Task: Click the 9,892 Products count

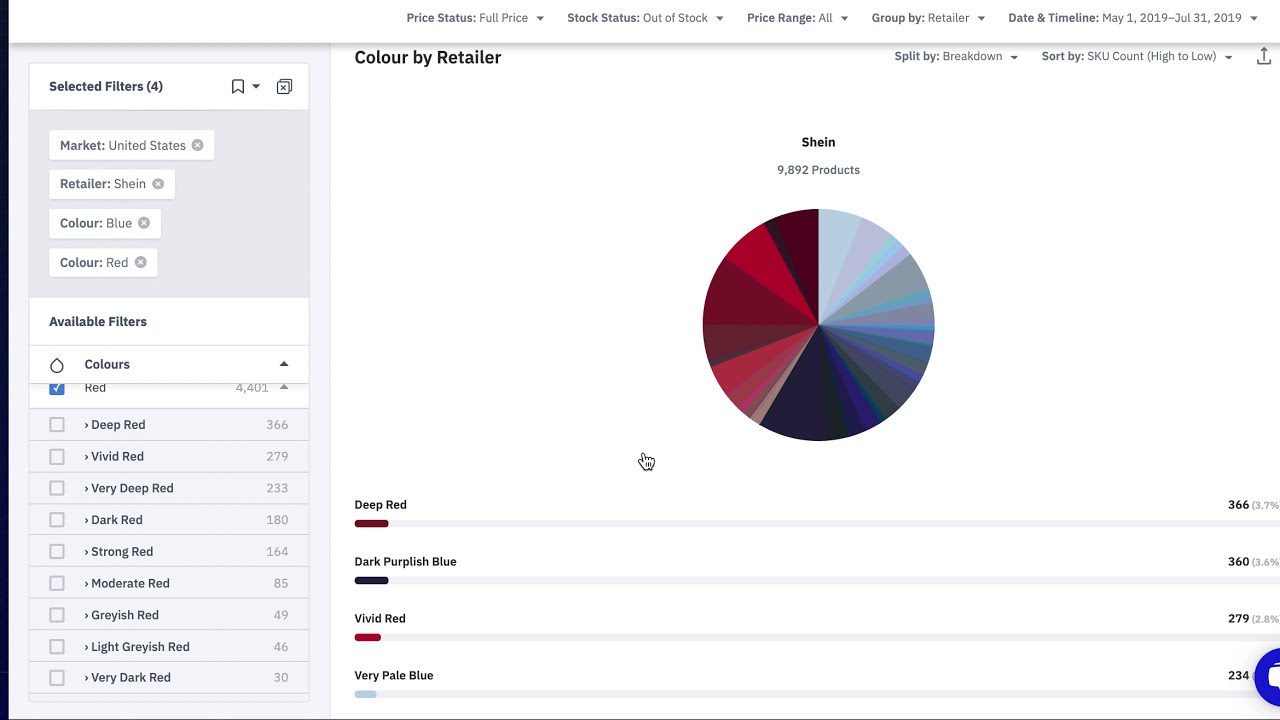Action: coord(818,170)
